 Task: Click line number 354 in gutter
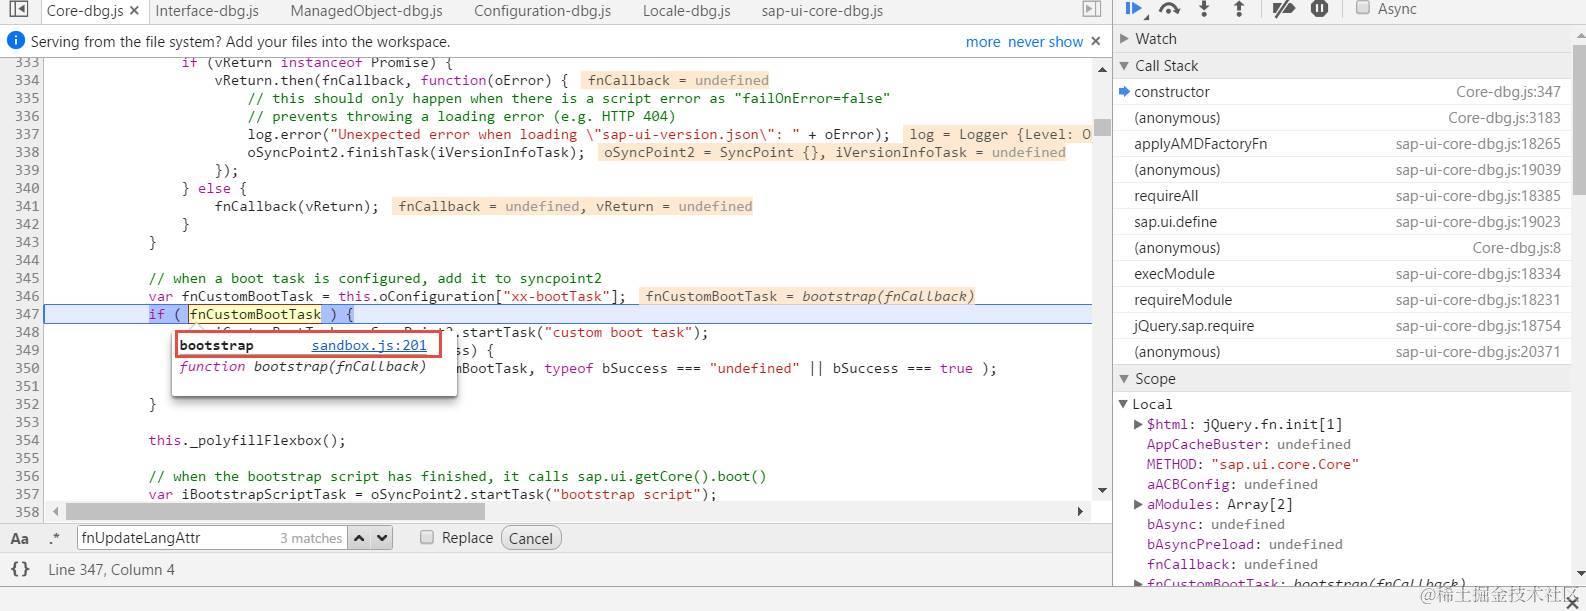27,440
